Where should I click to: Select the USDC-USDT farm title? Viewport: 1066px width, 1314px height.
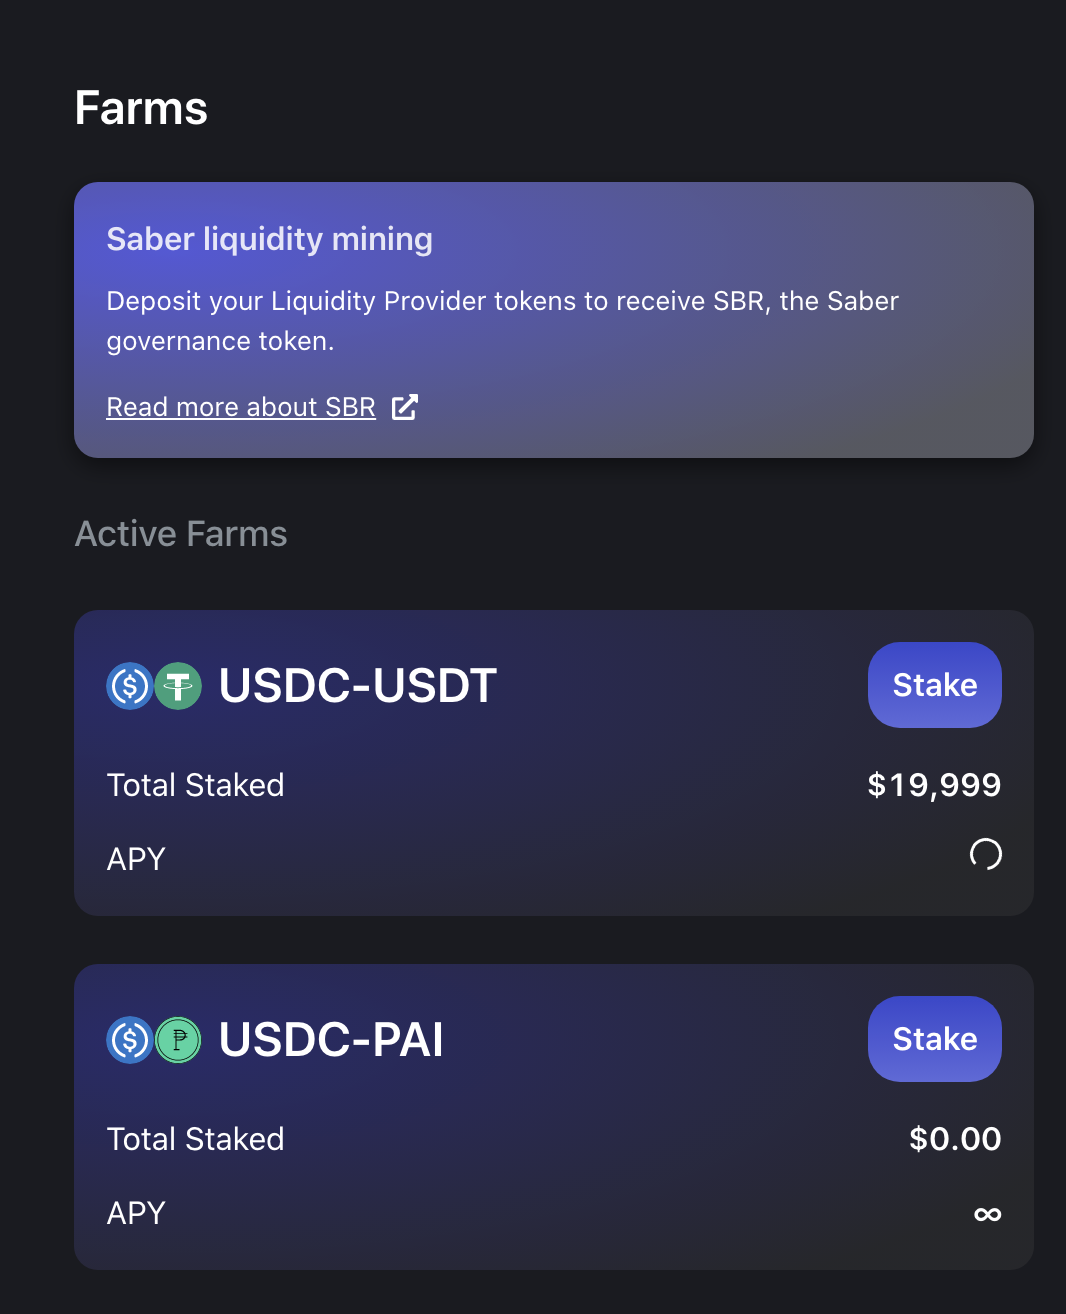(x=357, y=686)
